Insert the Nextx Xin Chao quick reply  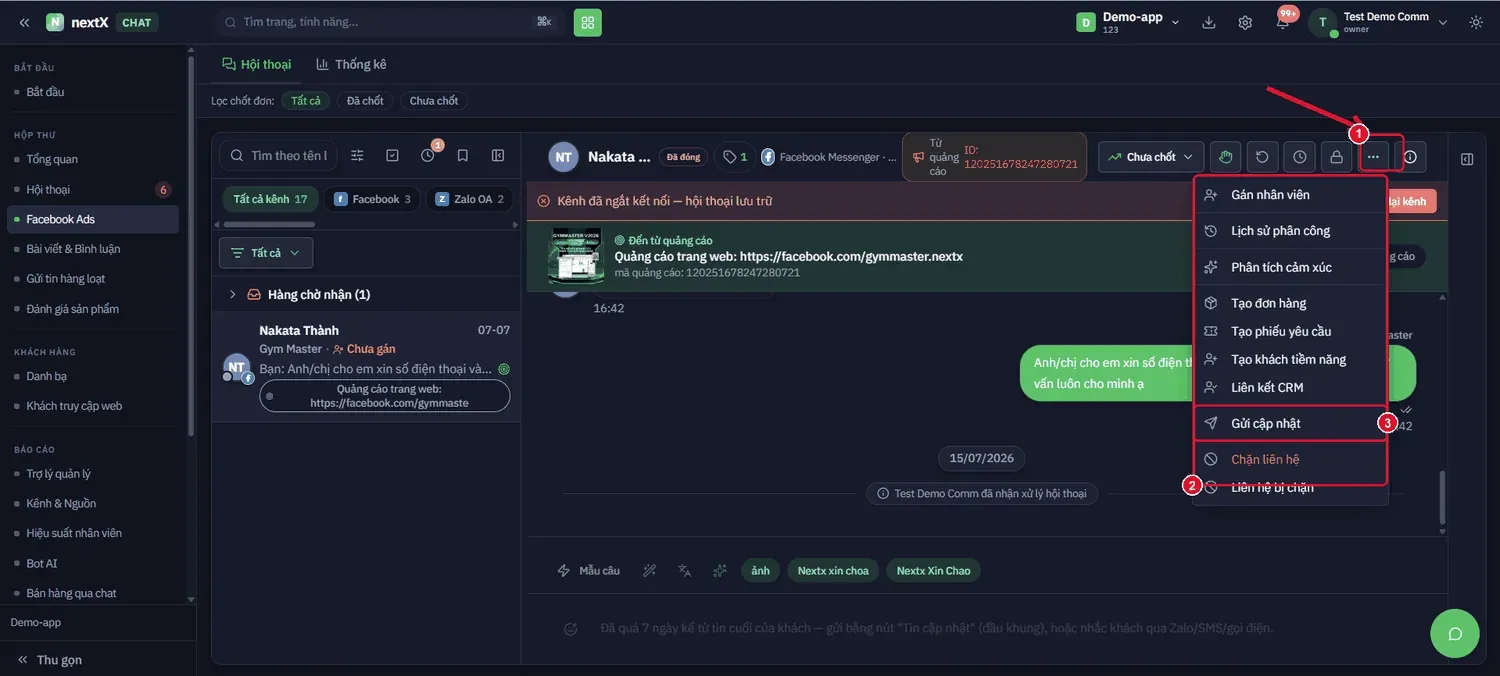[x=933, y=571]
